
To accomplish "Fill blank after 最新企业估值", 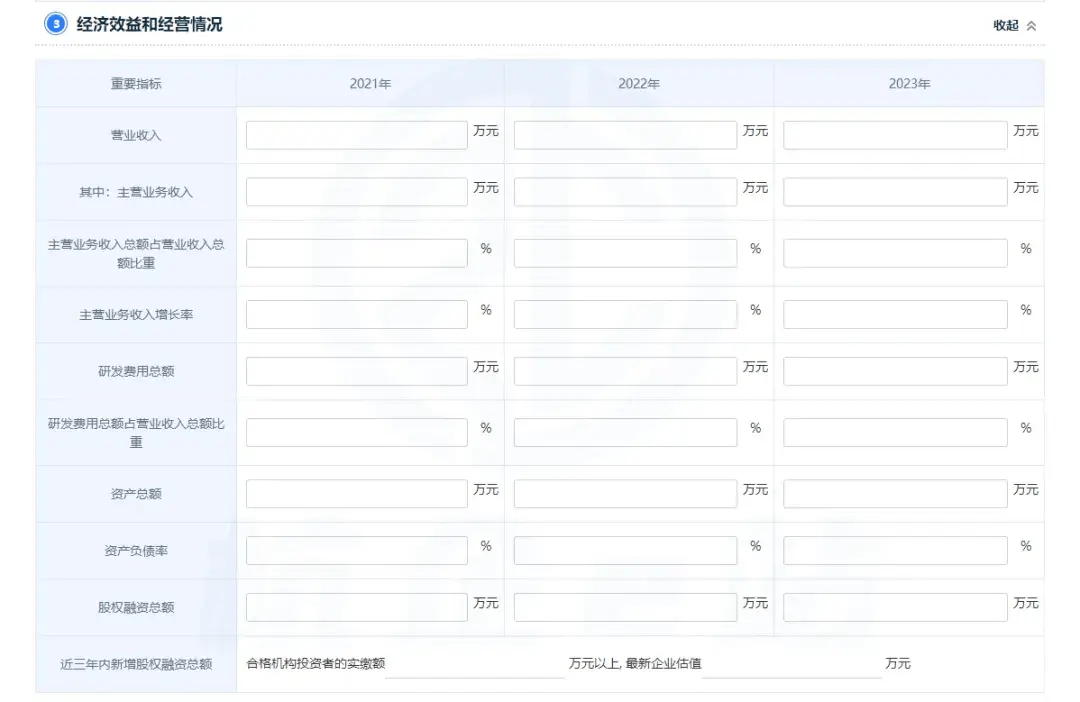I will [792, 664].
